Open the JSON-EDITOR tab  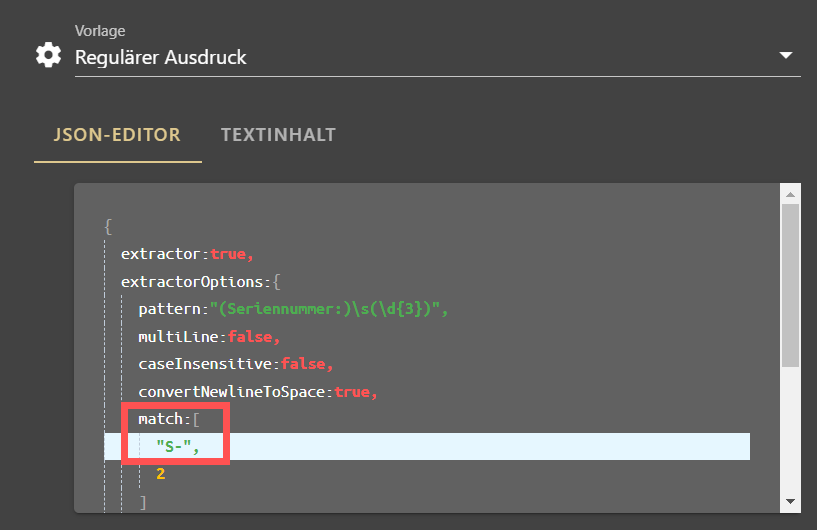(x=117, y=135)
